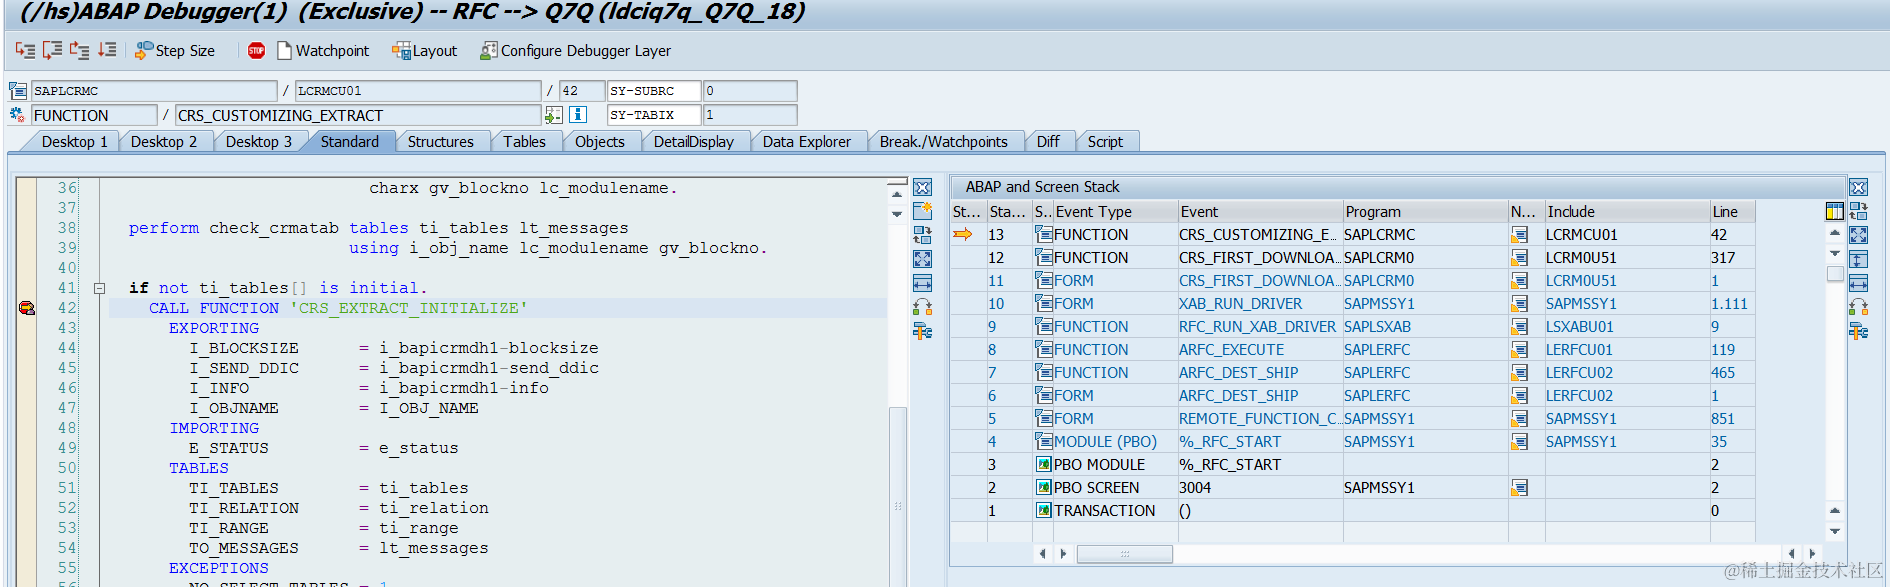Click RFC_RUN_XAB_DRIVER event cell
Viewport: 1890px width, 587px height.
click(x=1259, y=326)
